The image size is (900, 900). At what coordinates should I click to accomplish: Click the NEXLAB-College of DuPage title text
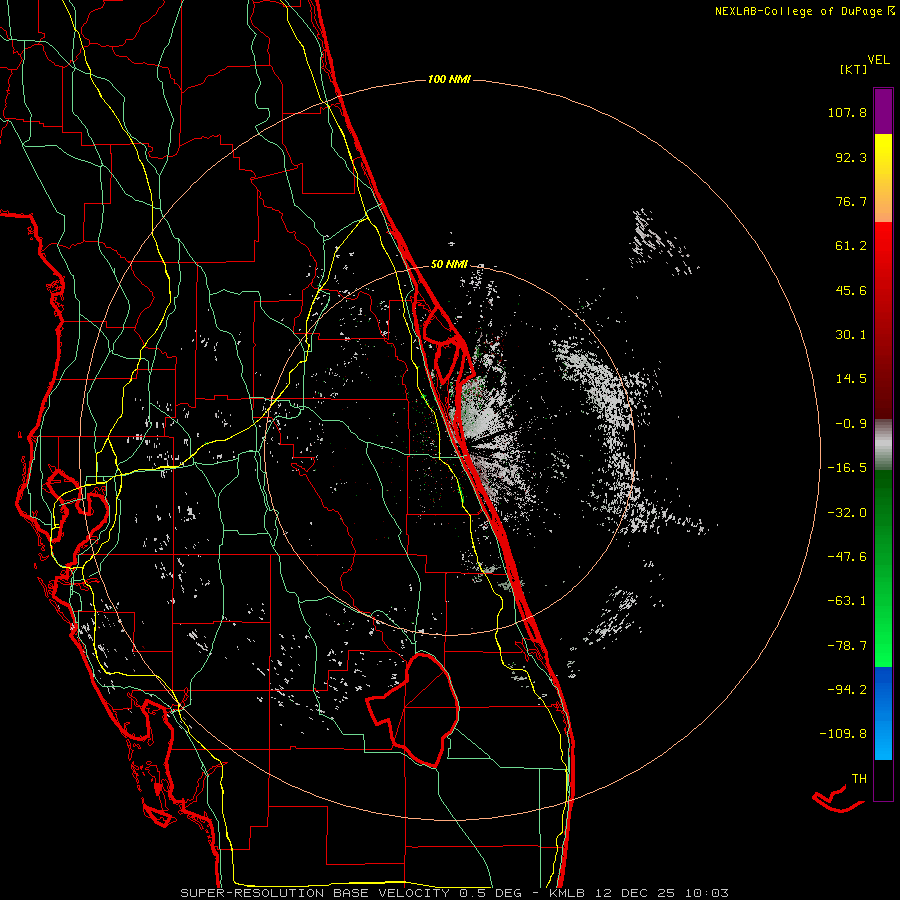point(799,11)
